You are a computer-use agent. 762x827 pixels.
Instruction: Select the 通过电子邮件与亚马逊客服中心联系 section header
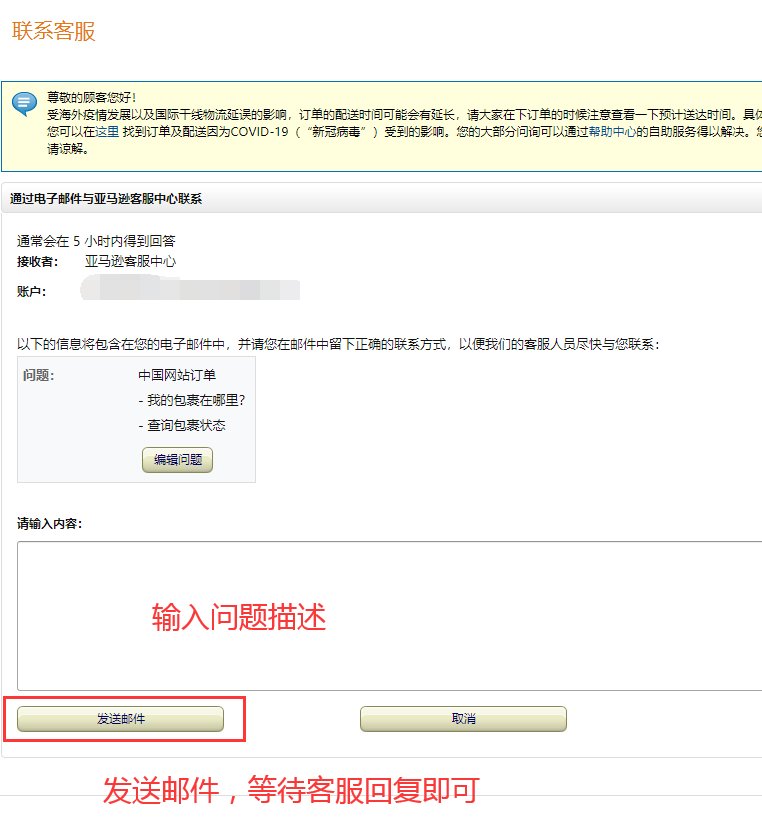pyautogui.click(x=106, y=199)
